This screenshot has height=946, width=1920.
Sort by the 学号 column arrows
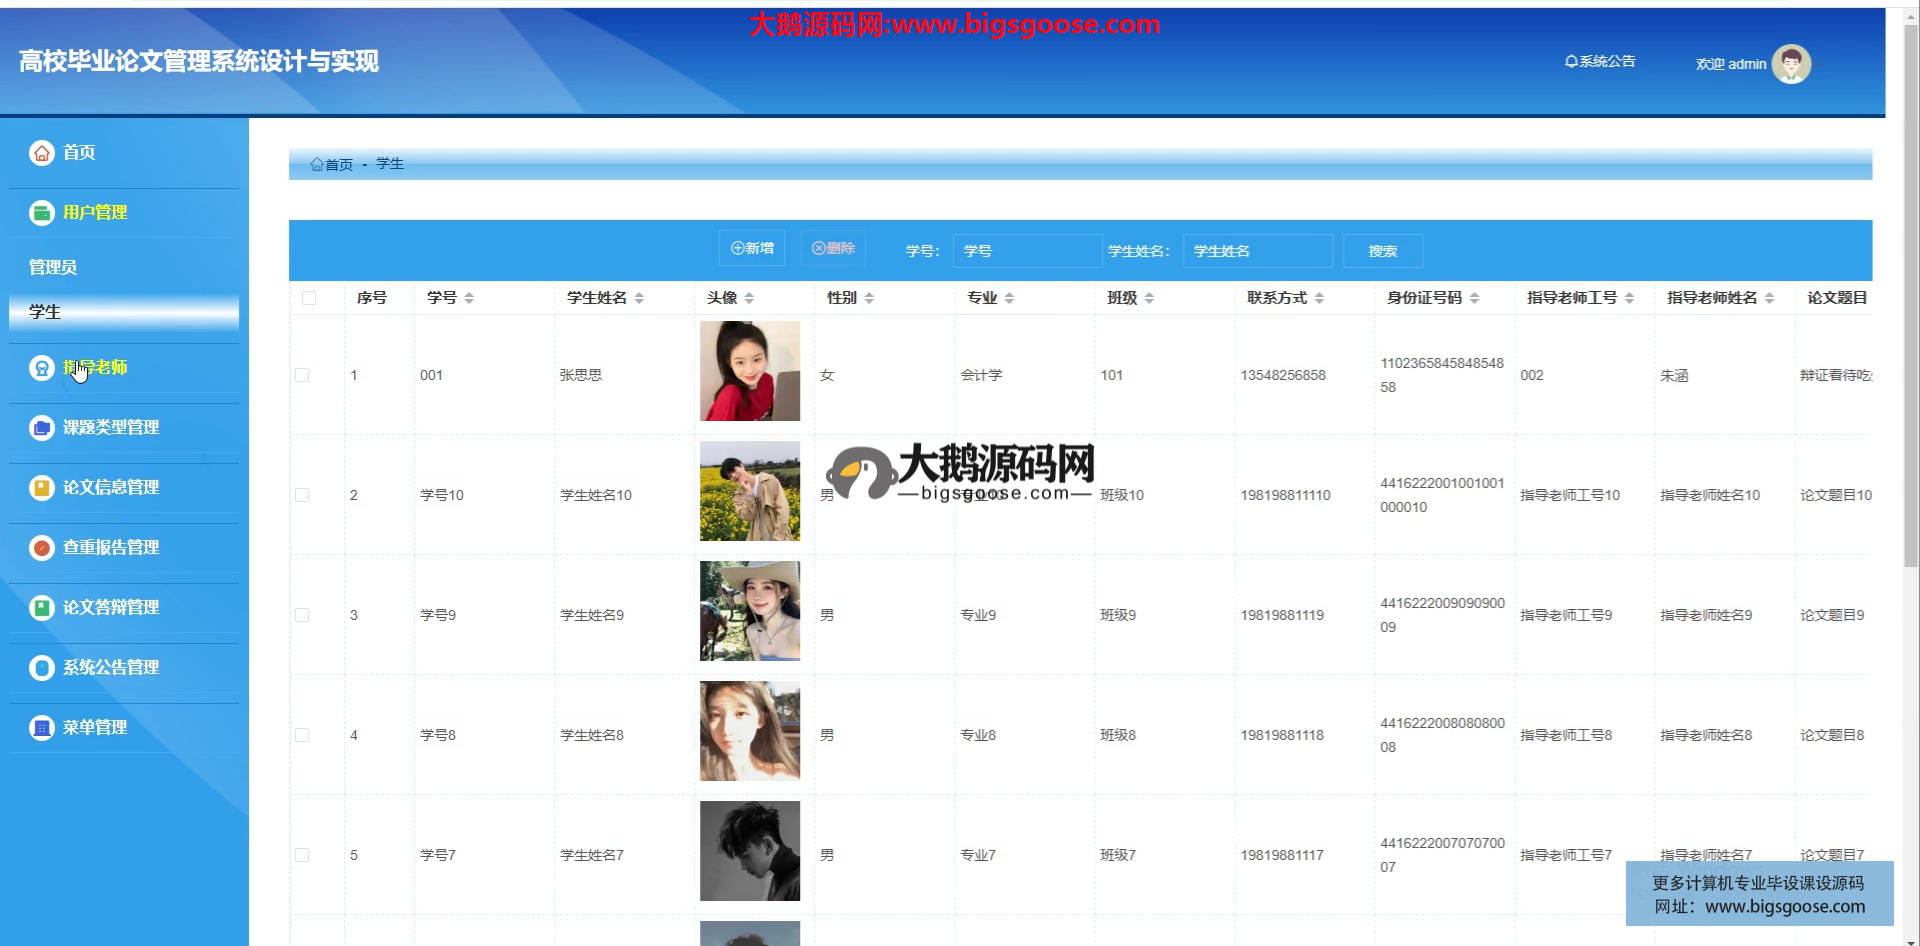tap(469, 298)
